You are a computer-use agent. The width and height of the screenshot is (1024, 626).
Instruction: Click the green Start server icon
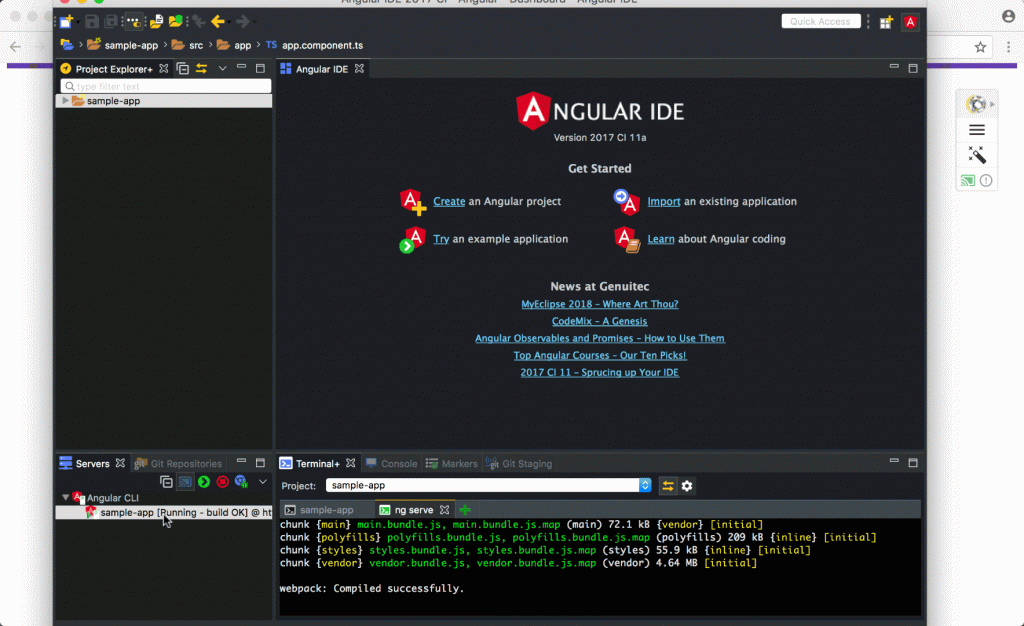[204, 482]
